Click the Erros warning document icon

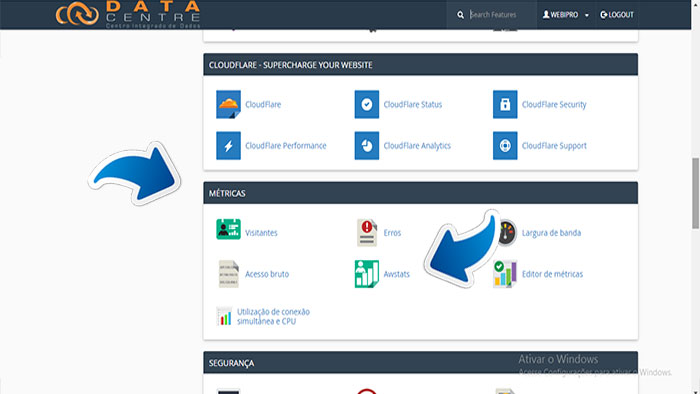tap(367, 232)
